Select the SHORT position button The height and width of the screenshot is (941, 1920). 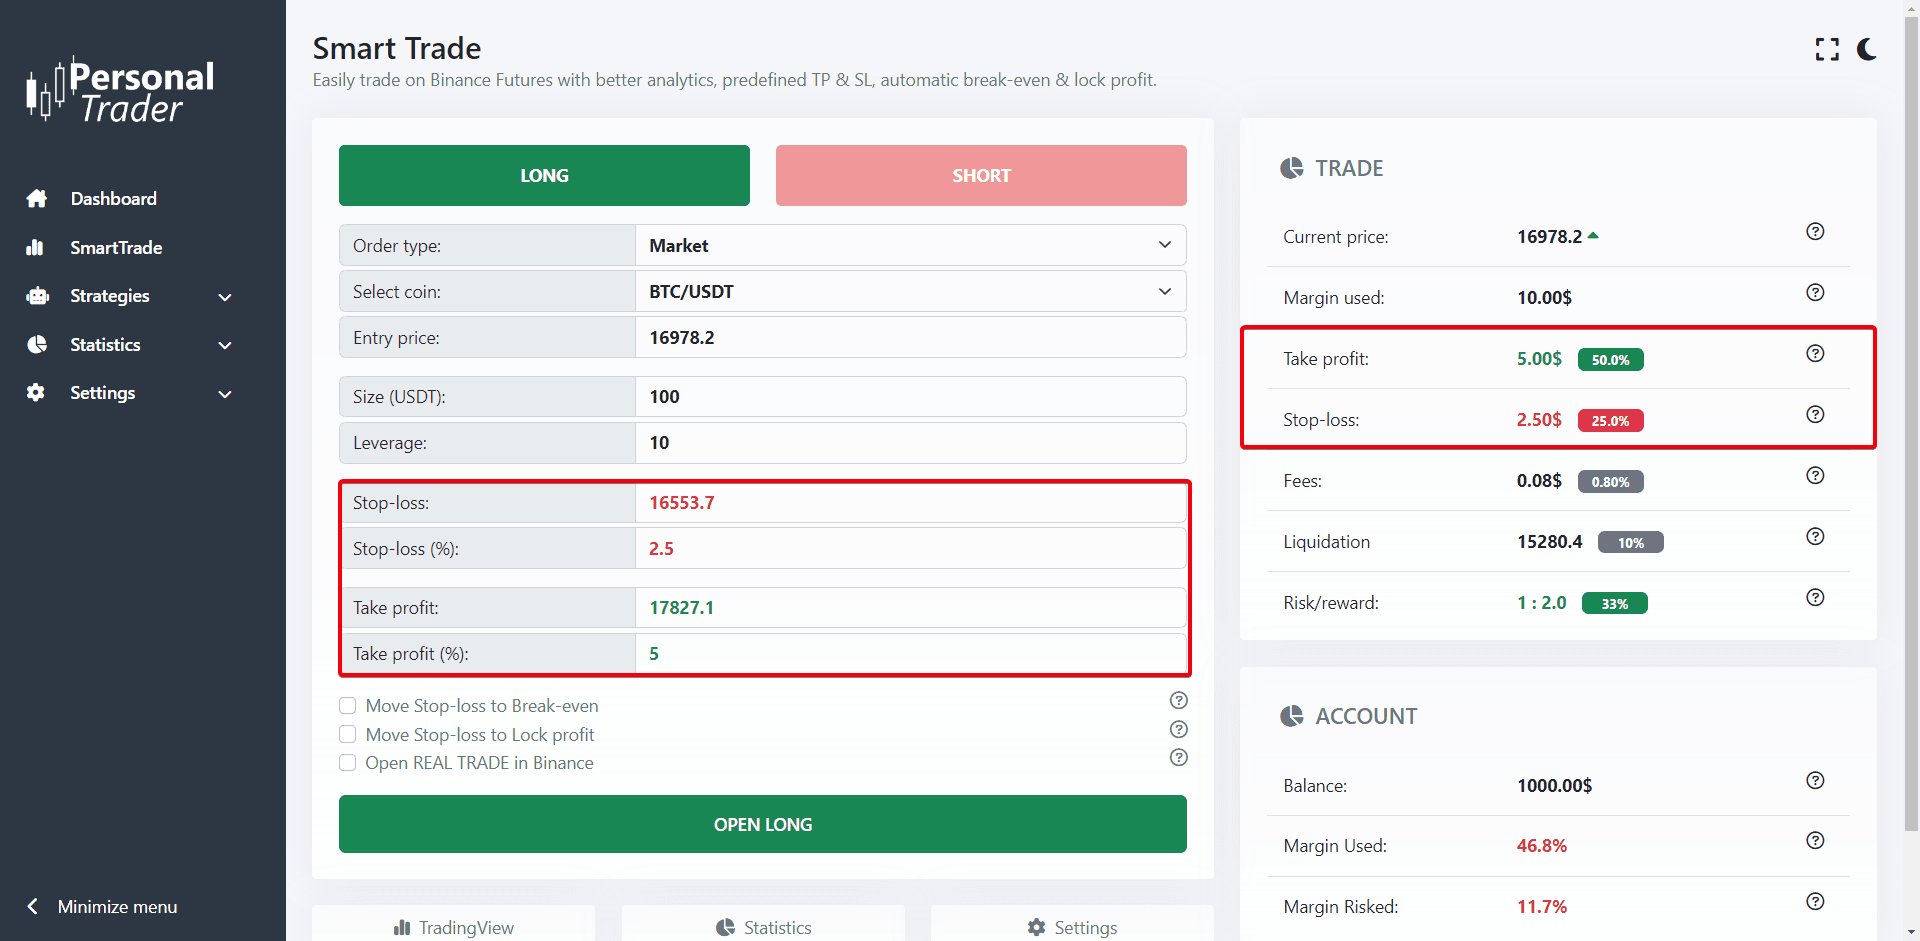coord(981,176)
